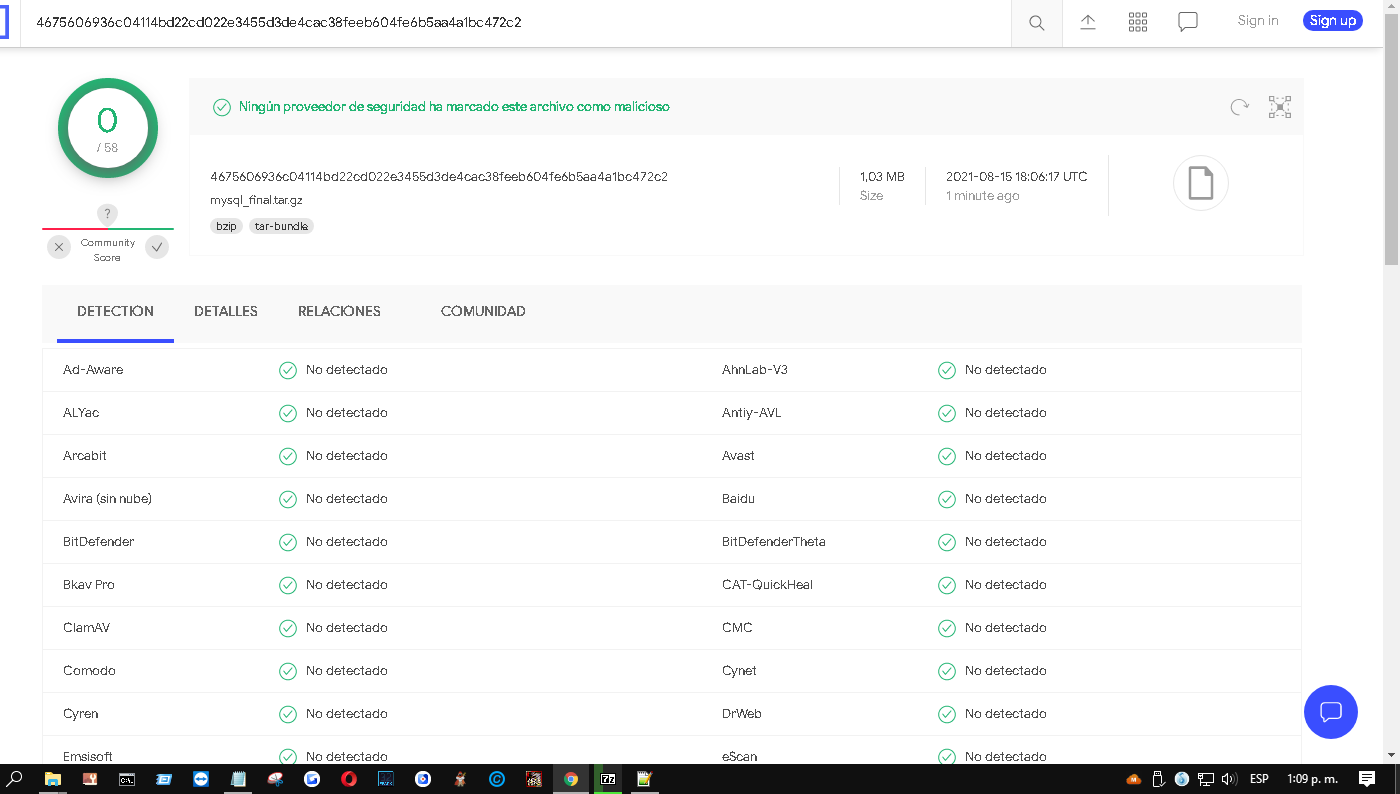Click the Cyren vendor name
Screen dimensions: 1400x794
pyautogui.click(x=80, y=714)
